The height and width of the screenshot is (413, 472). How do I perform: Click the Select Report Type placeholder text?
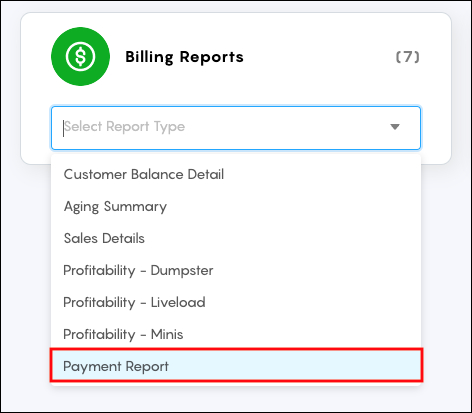click(x=124, y=127)
